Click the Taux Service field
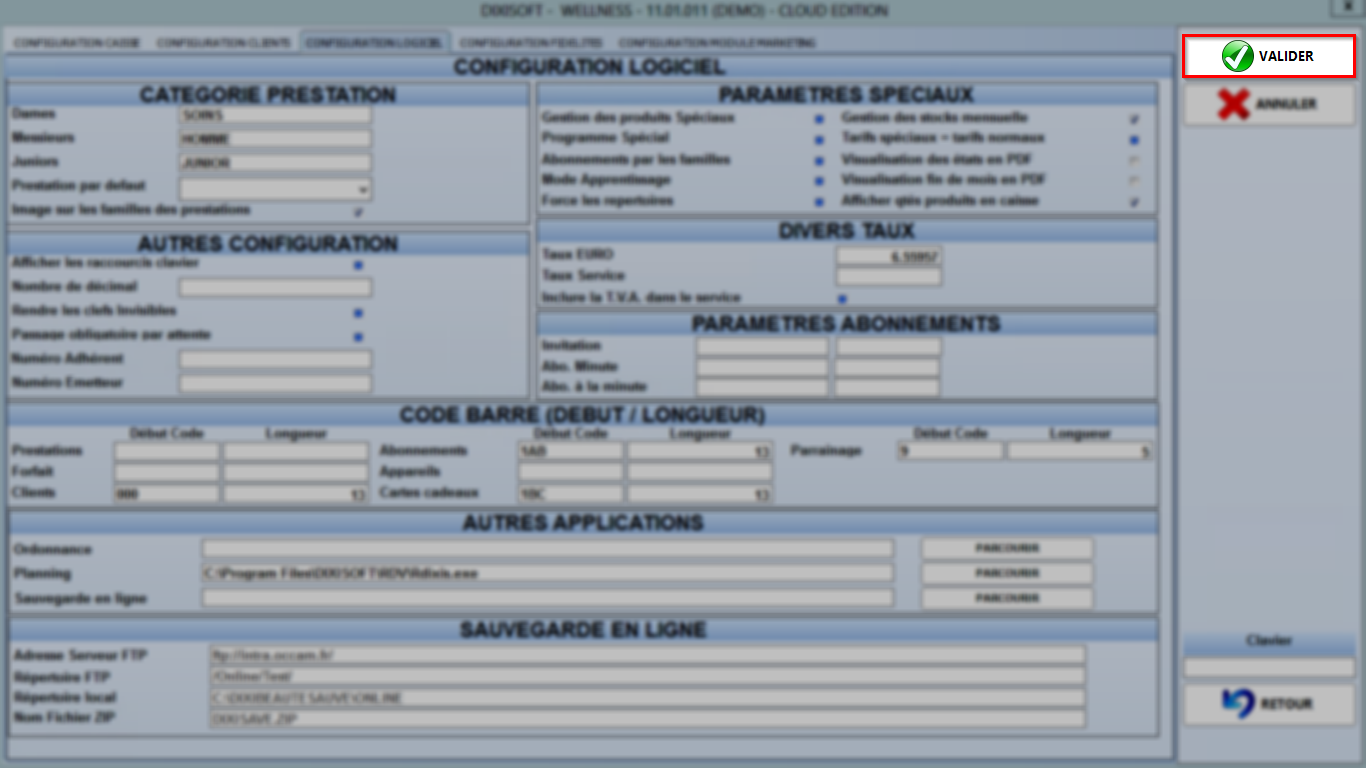1366x768 pixels. point(889,276)
